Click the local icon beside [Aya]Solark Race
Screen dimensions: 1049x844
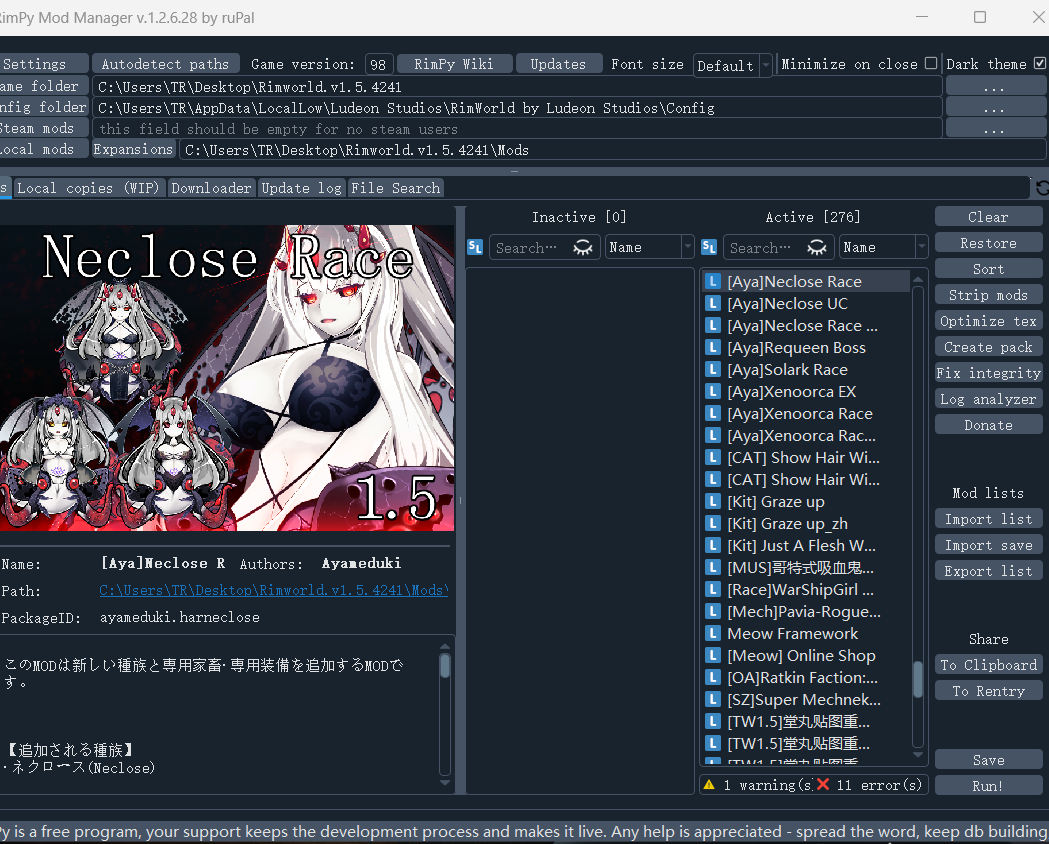(x=713, y=370)
